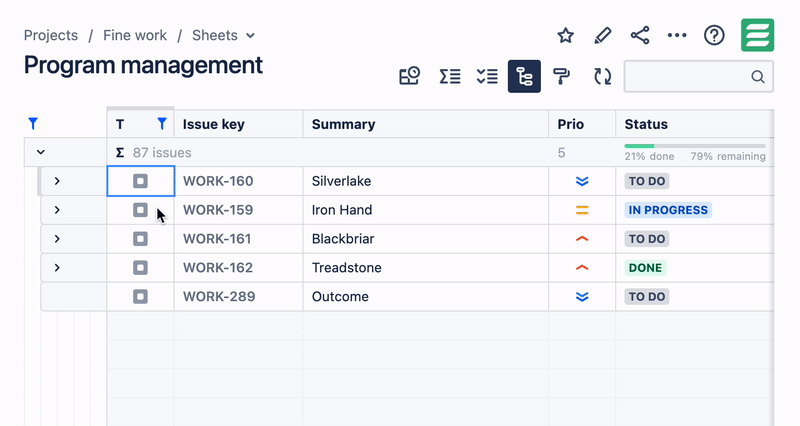Star this Program management sheet
Image resolution: width=800 pixels, height=426 pixels.
(x=565, y=35)
